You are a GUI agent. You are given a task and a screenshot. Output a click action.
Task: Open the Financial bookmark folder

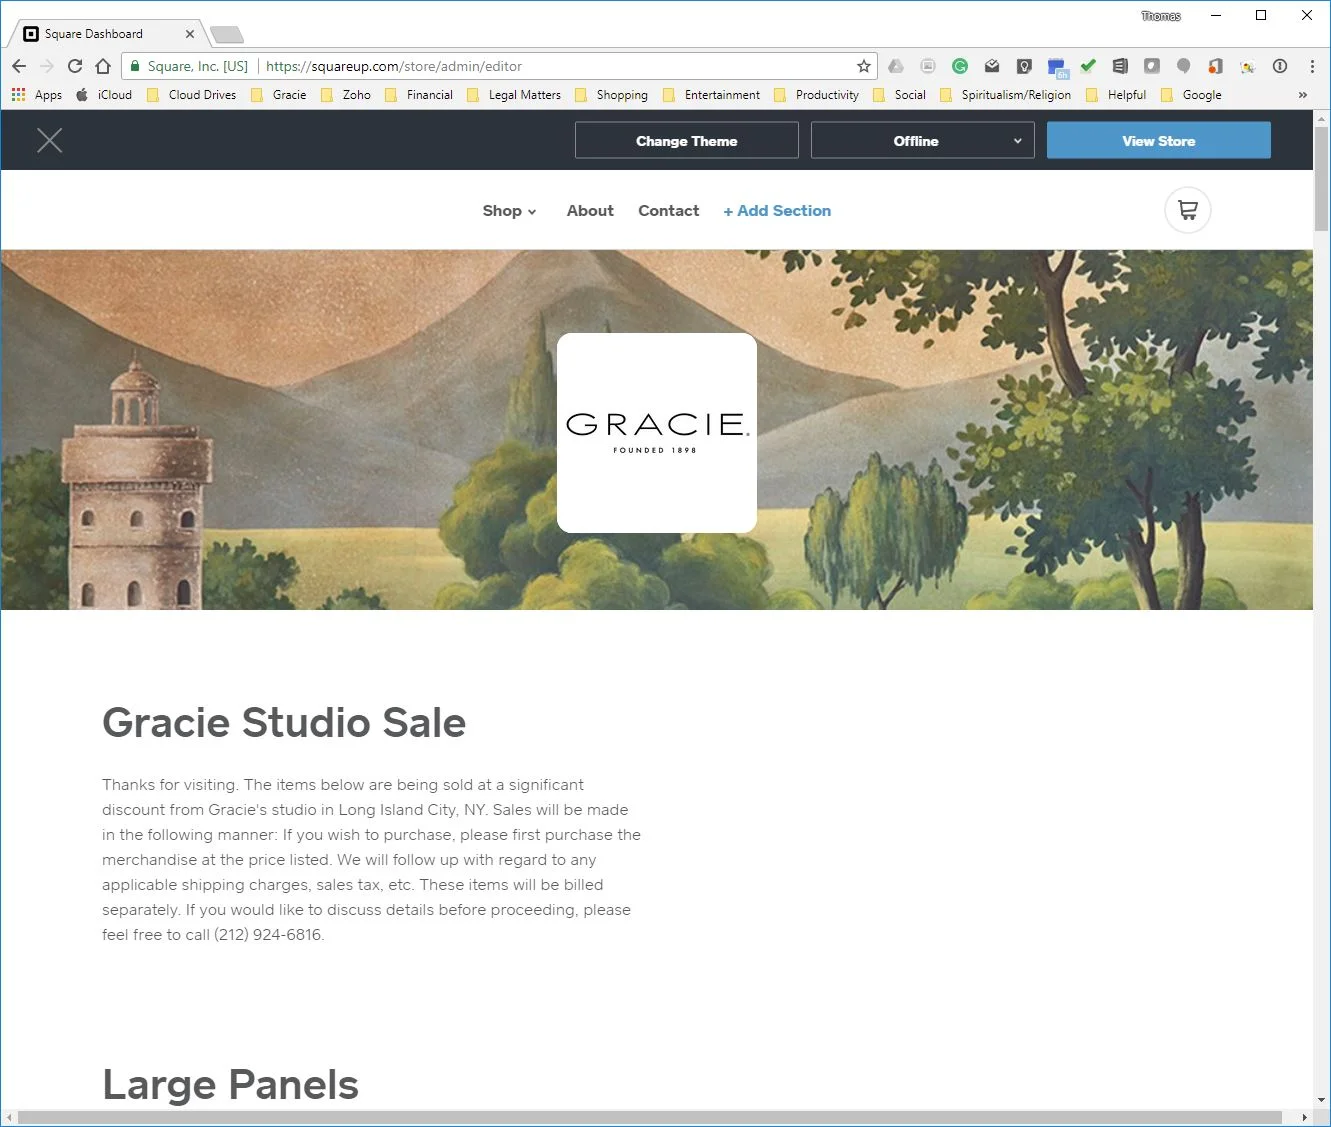(419, 95)
